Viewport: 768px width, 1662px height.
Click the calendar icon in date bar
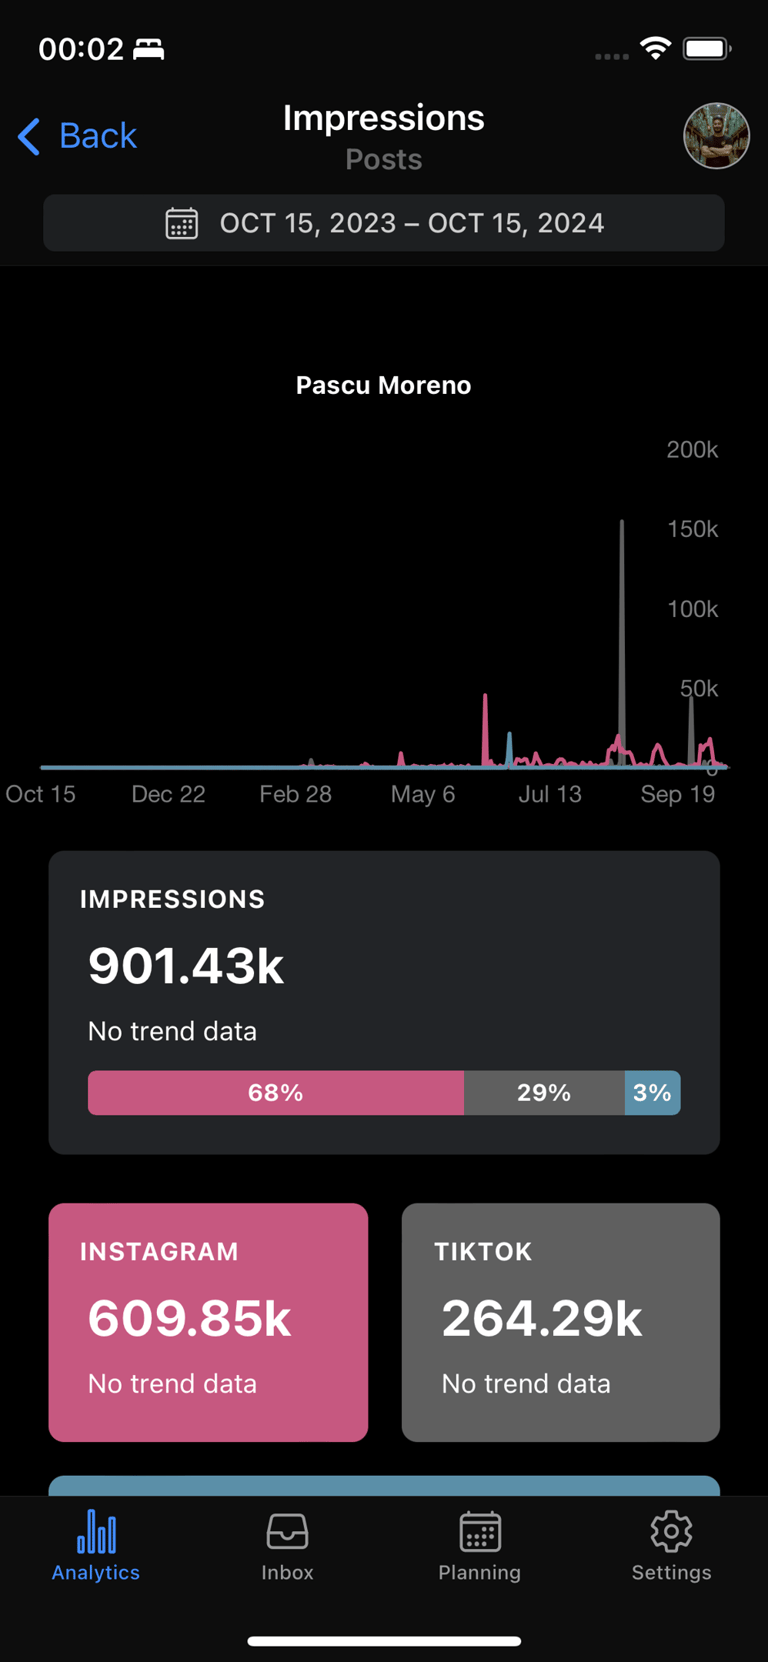click(x=181, y=223)
